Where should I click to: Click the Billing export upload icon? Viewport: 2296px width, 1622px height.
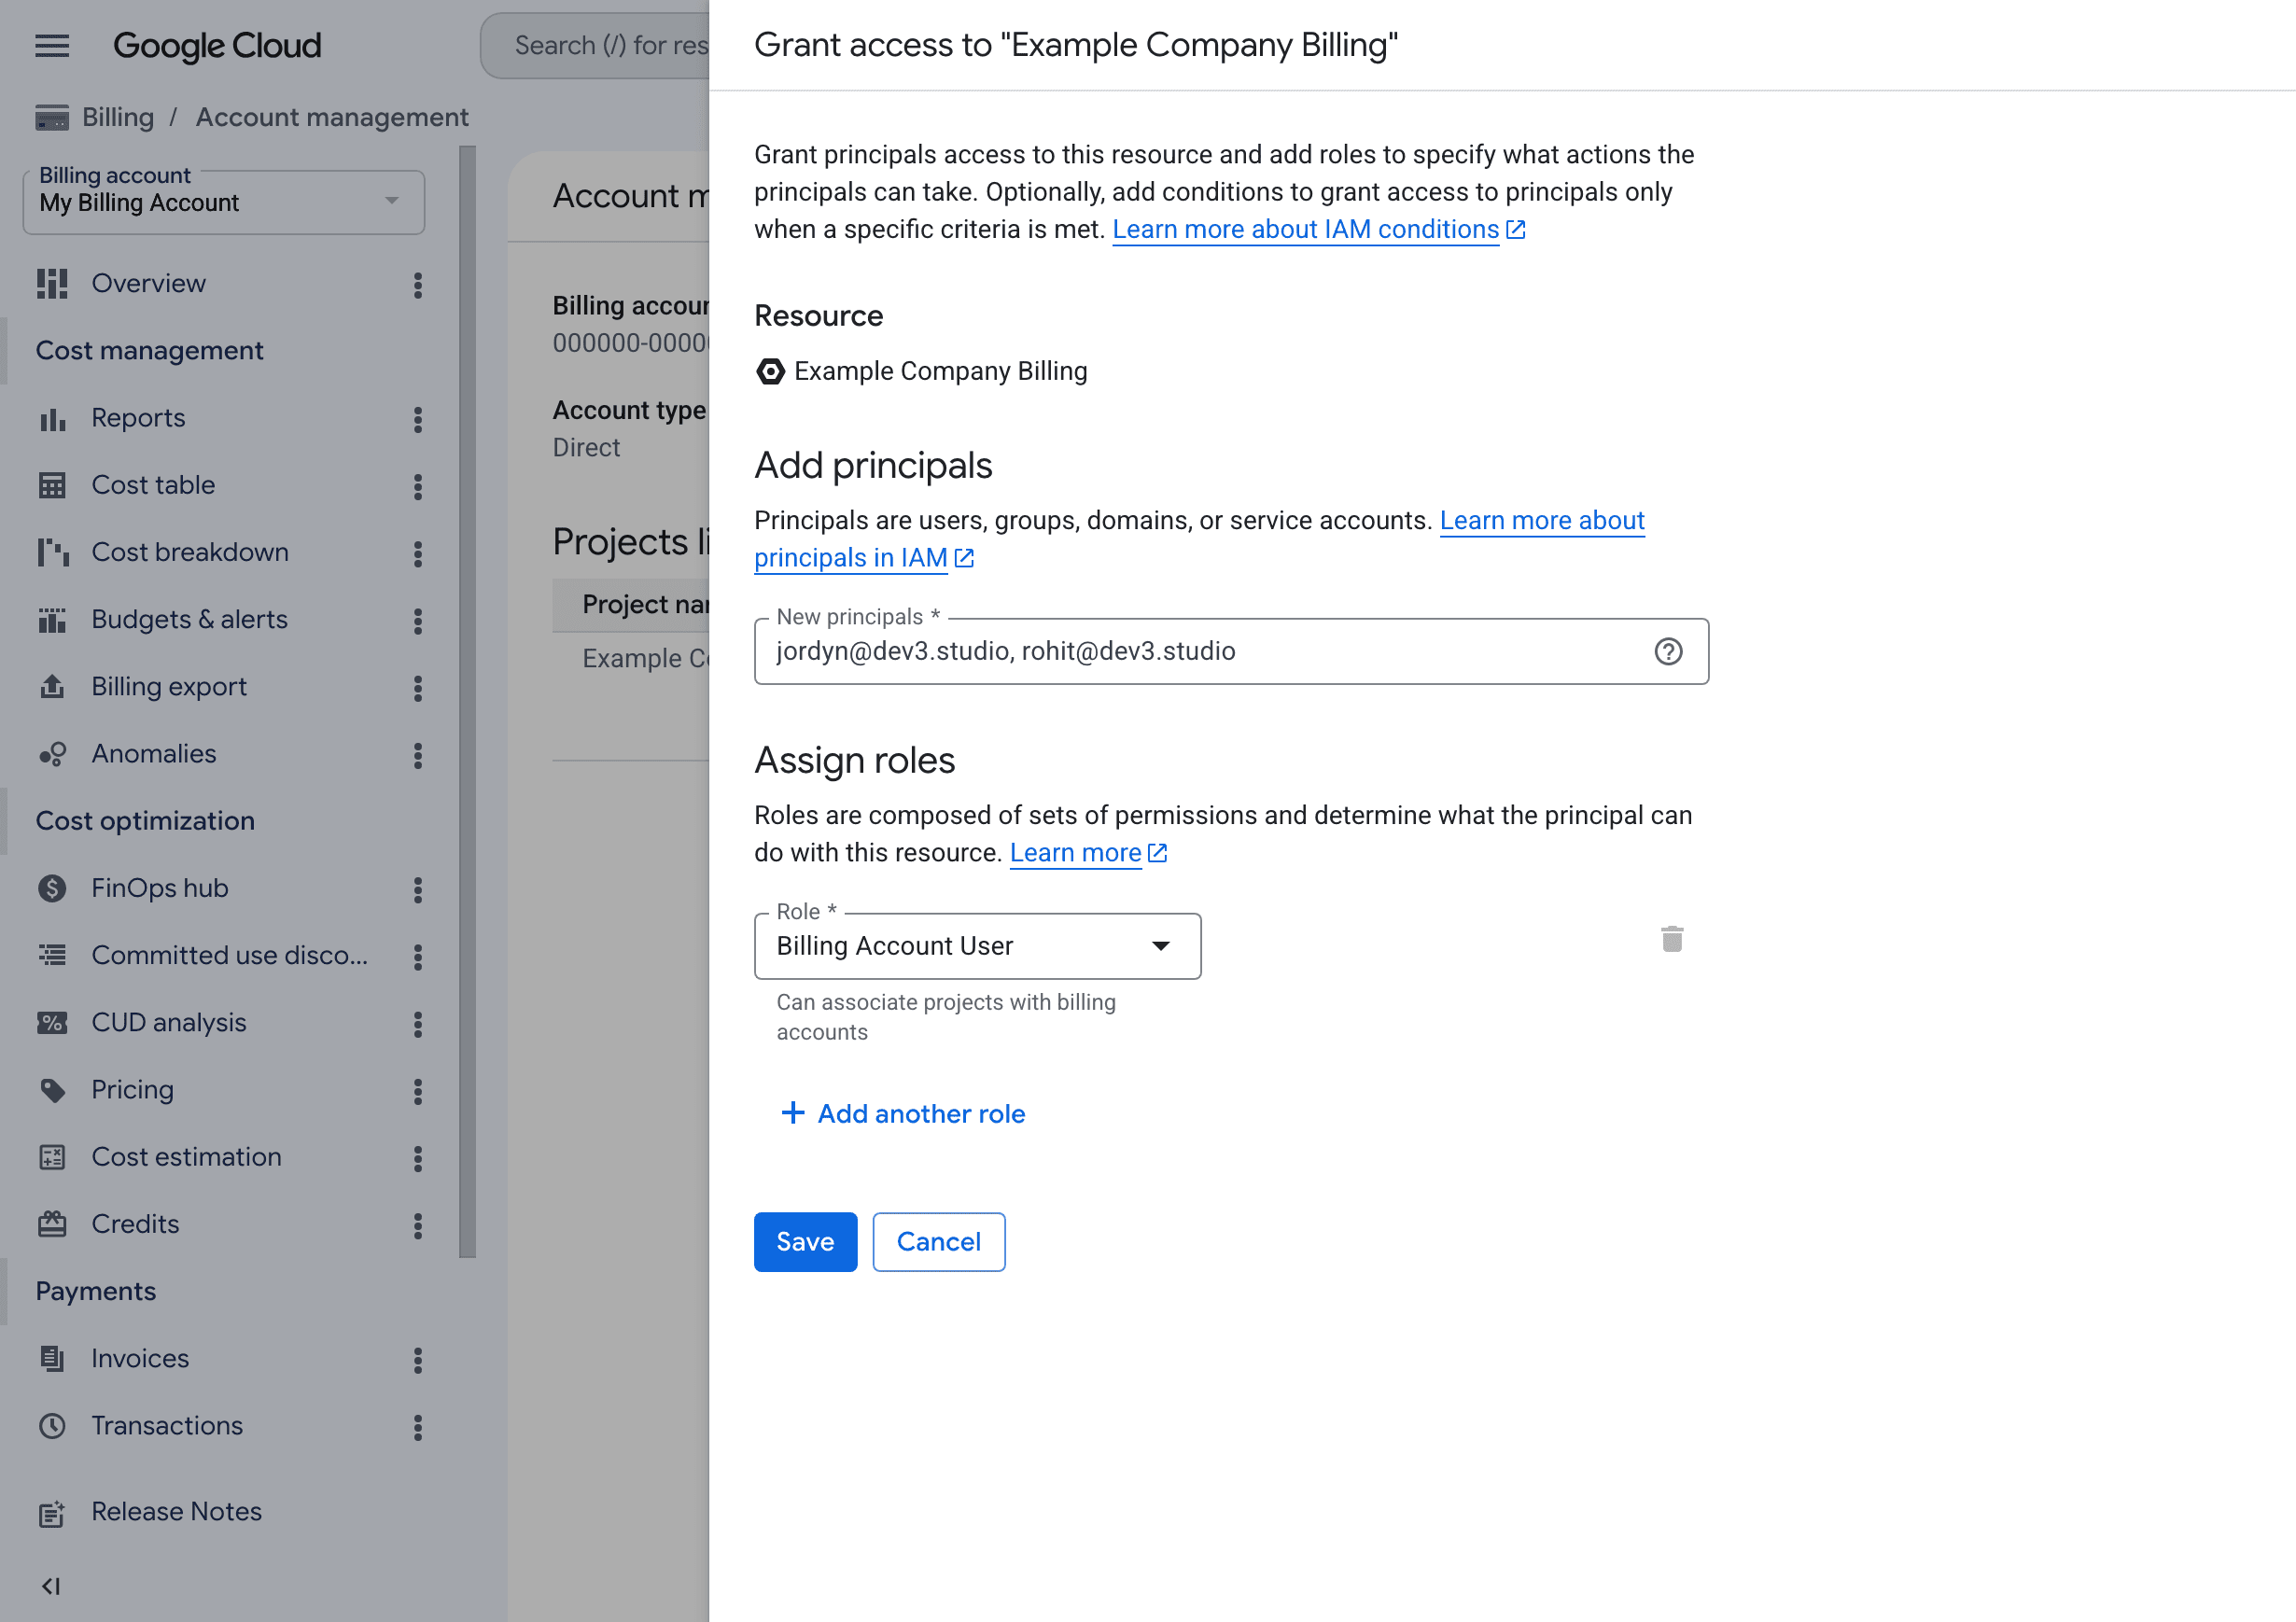pyautogui.click(x=52, y=687)
